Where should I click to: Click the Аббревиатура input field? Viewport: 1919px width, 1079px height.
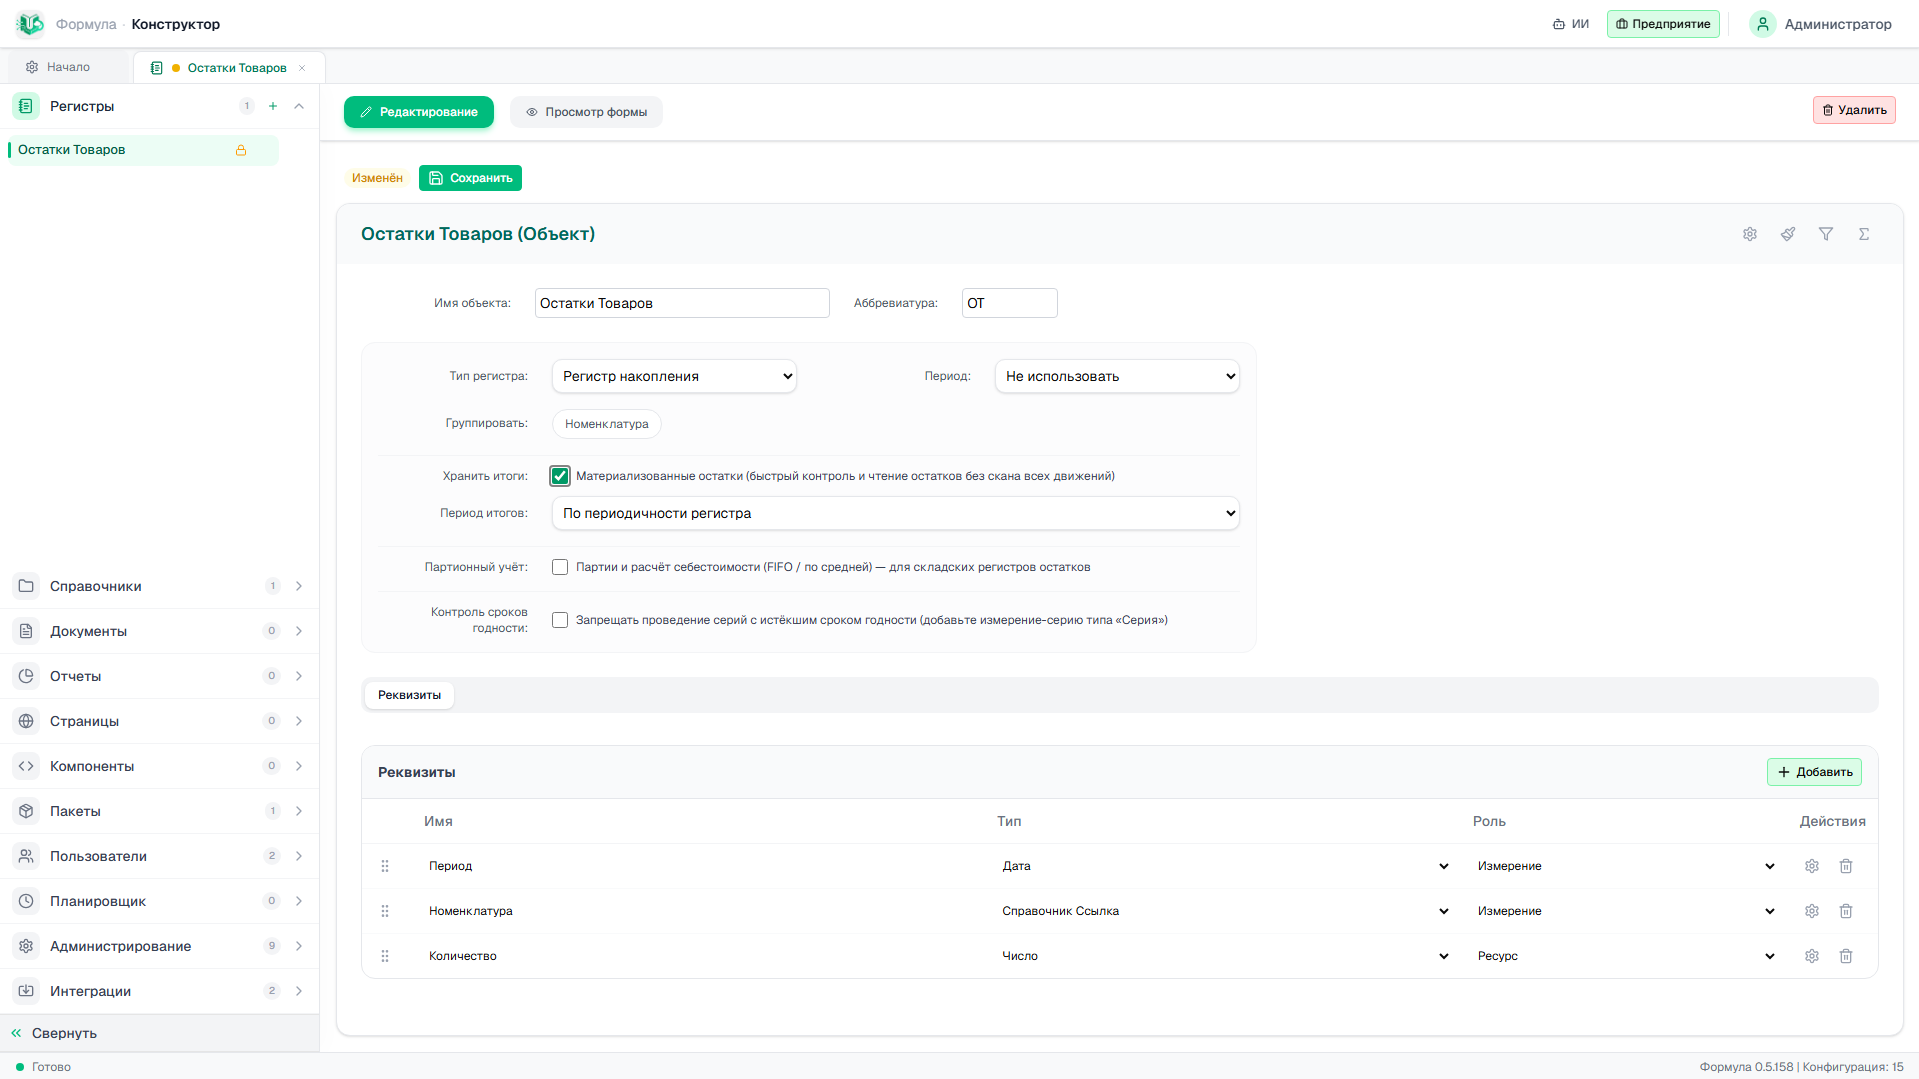coord(1009,303)
